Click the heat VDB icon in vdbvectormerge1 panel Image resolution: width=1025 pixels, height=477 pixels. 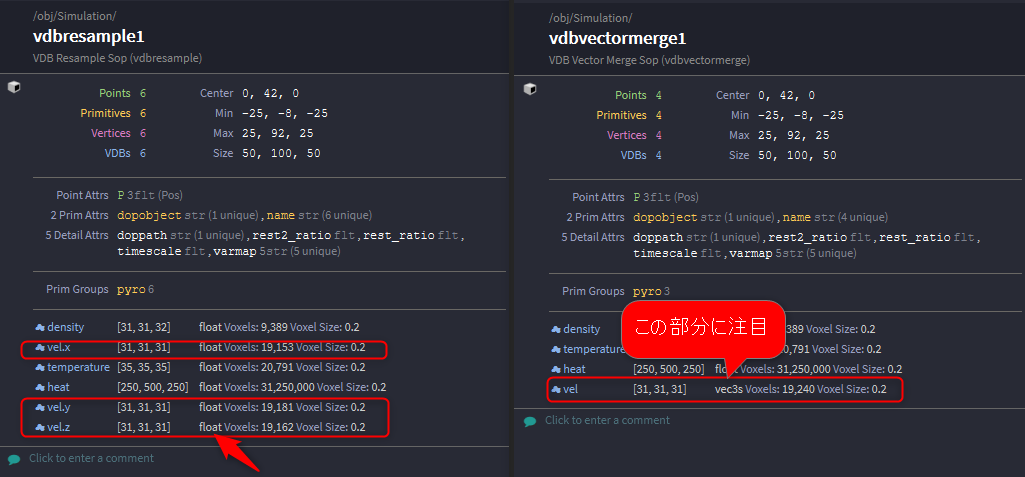tap(556, 370)
